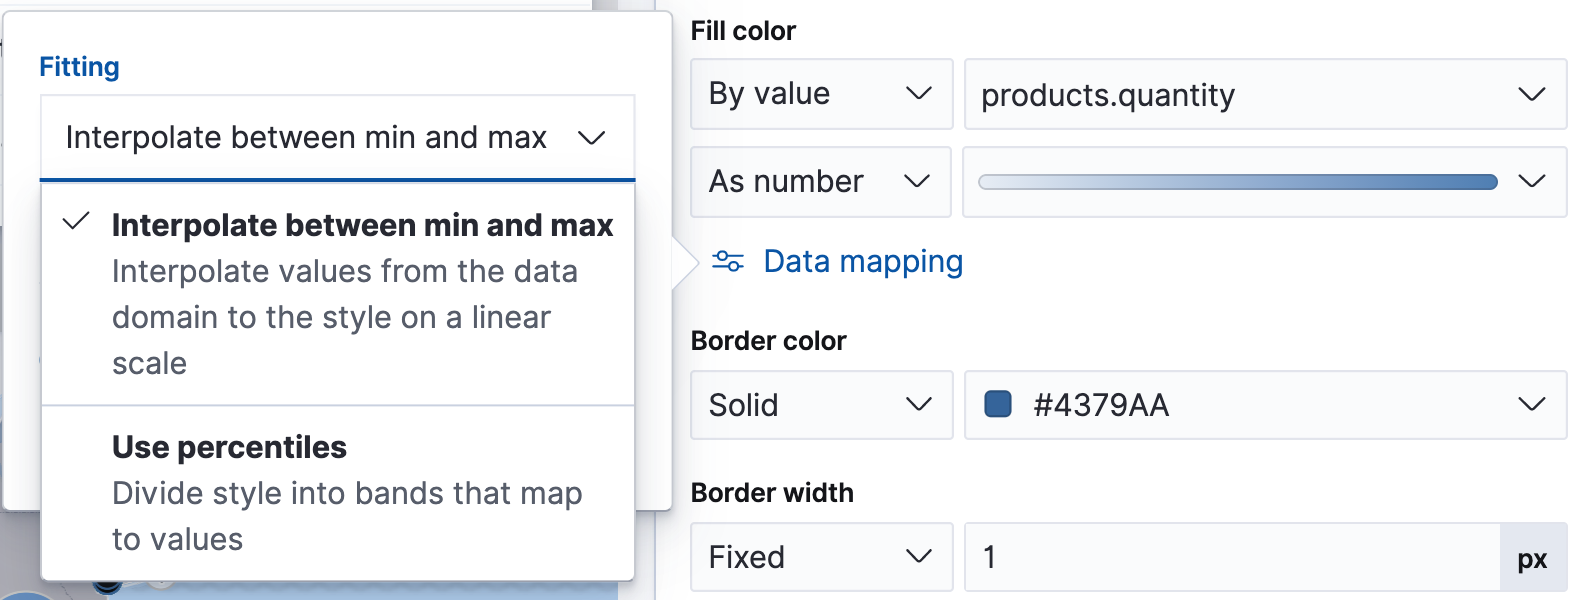Image resolution: width=1586 pixels, height=600 pixels.
Task: Click the Border width section label
Action: [772, 493]
